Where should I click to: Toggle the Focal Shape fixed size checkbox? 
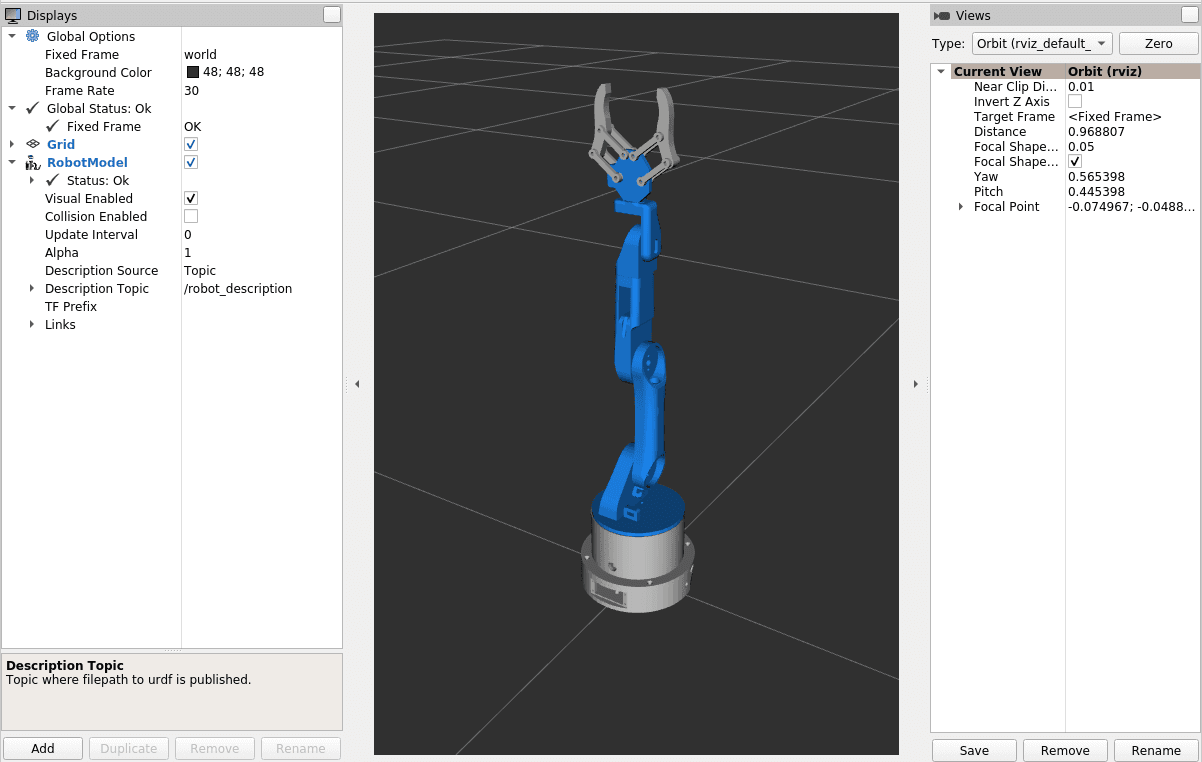[1075, 162]
